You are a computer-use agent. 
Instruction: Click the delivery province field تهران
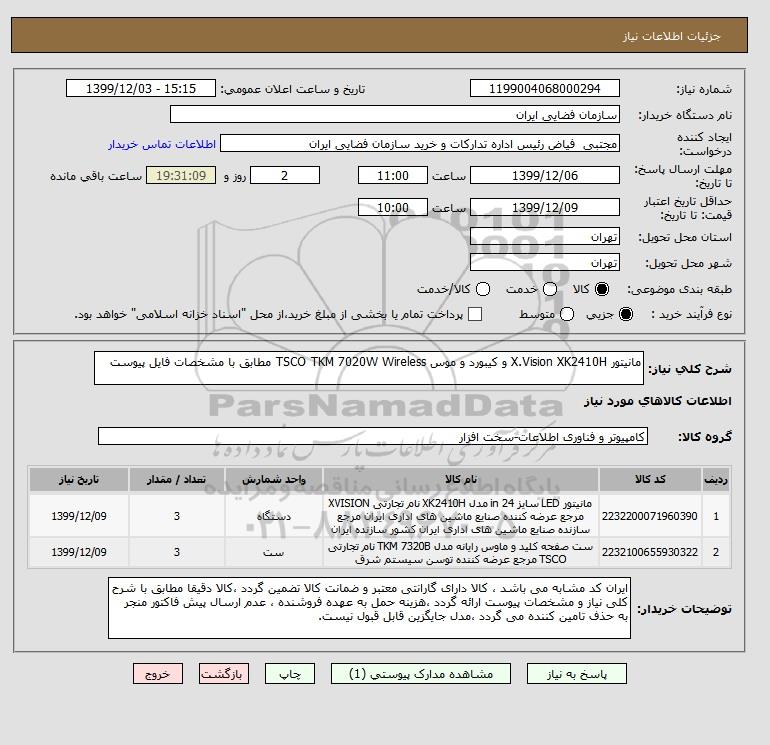coord(545,237)
